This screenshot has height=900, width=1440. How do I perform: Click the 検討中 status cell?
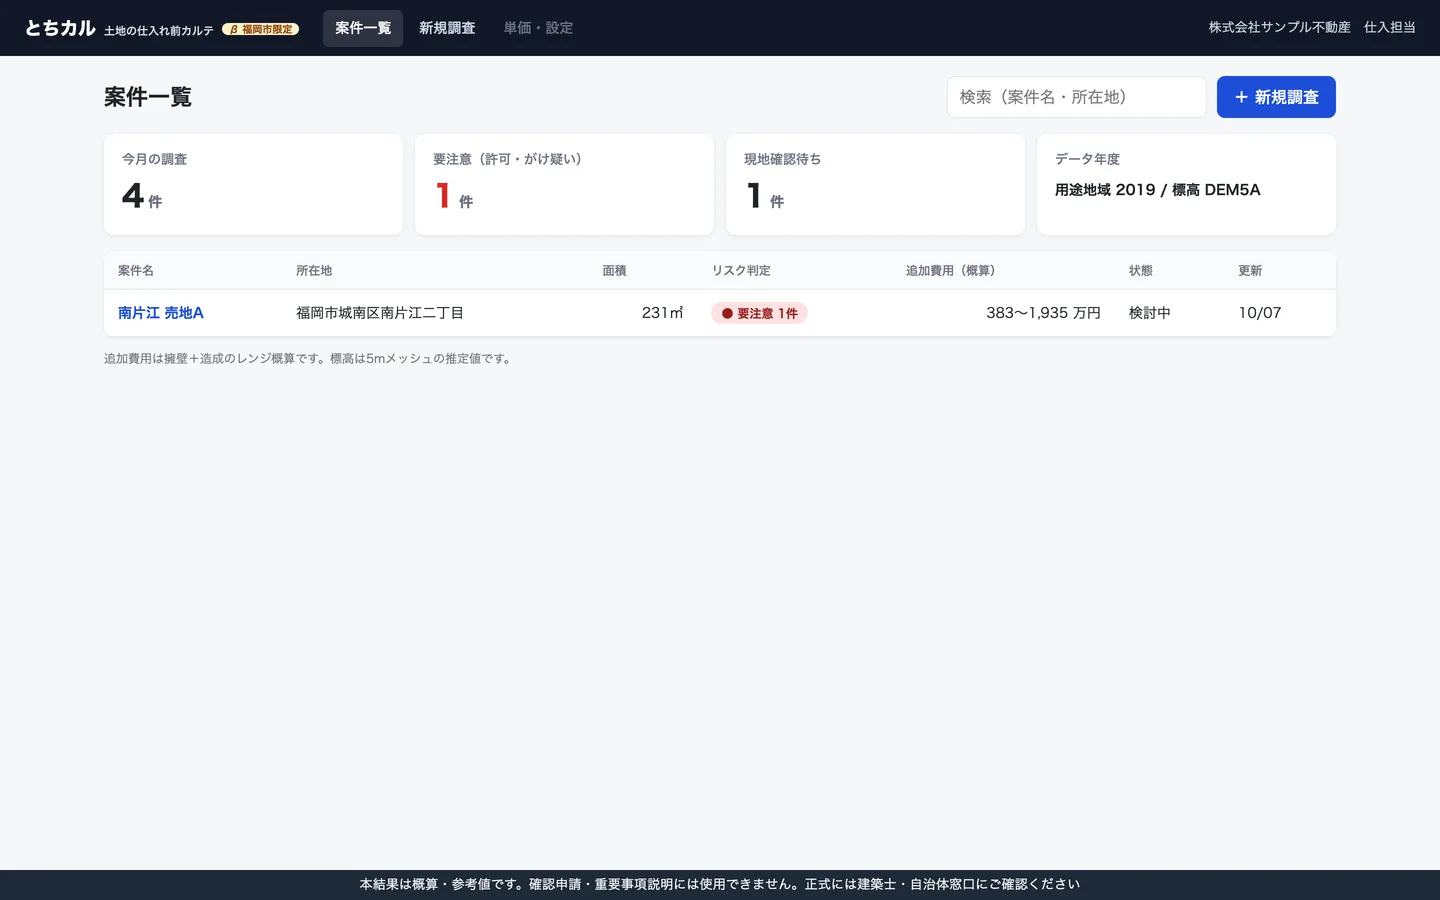tap(1150, 313)
